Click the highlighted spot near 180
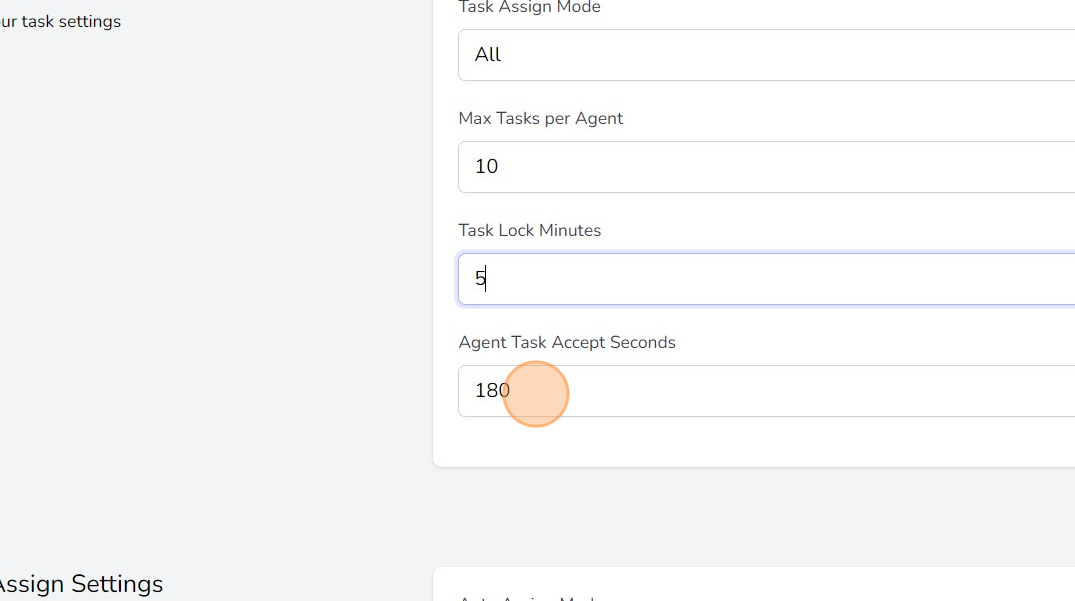Image resolution: width=1075 pixels, height=601 pixels. [x=536, y=394]
